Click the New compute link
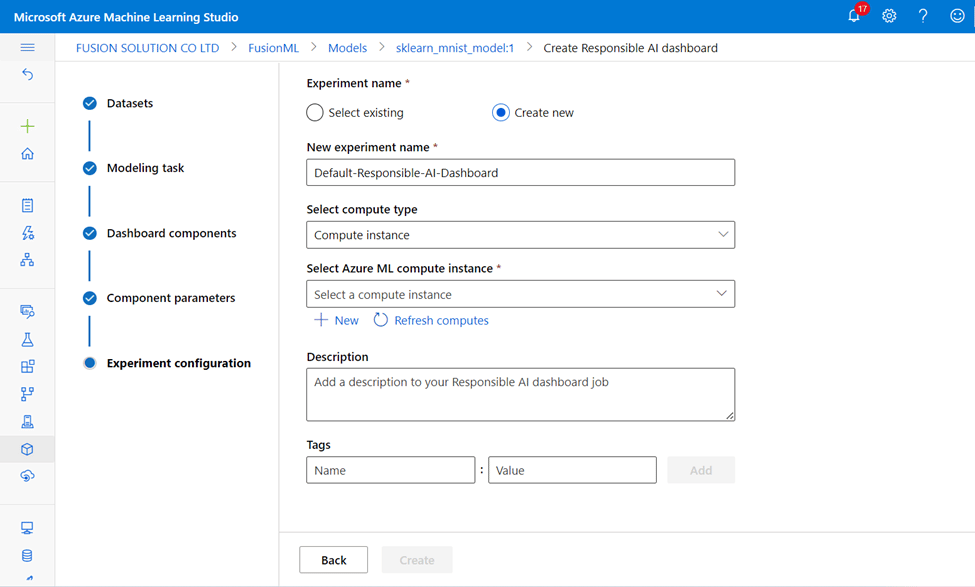 pyautogui.click(x=346, y=320)
